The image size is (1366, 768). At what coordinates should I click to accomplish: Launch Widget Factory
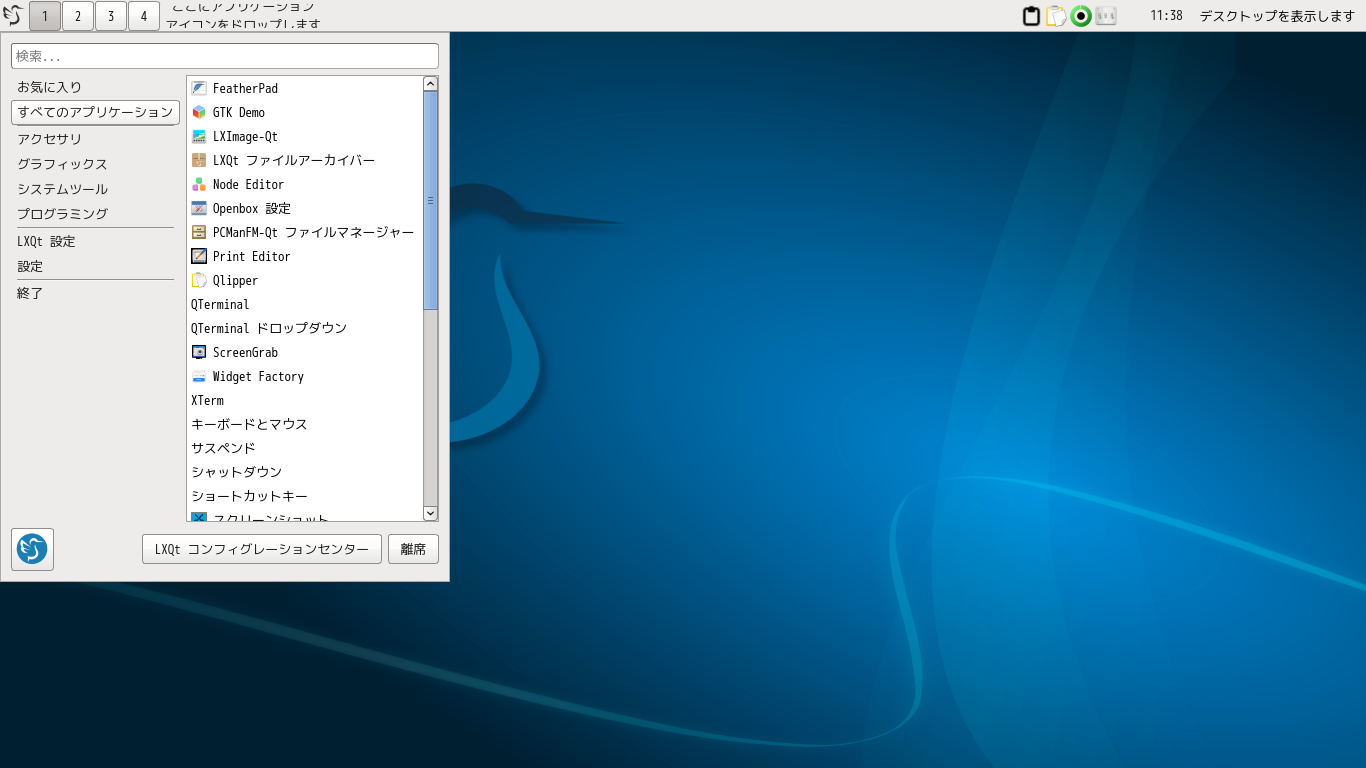257,377
